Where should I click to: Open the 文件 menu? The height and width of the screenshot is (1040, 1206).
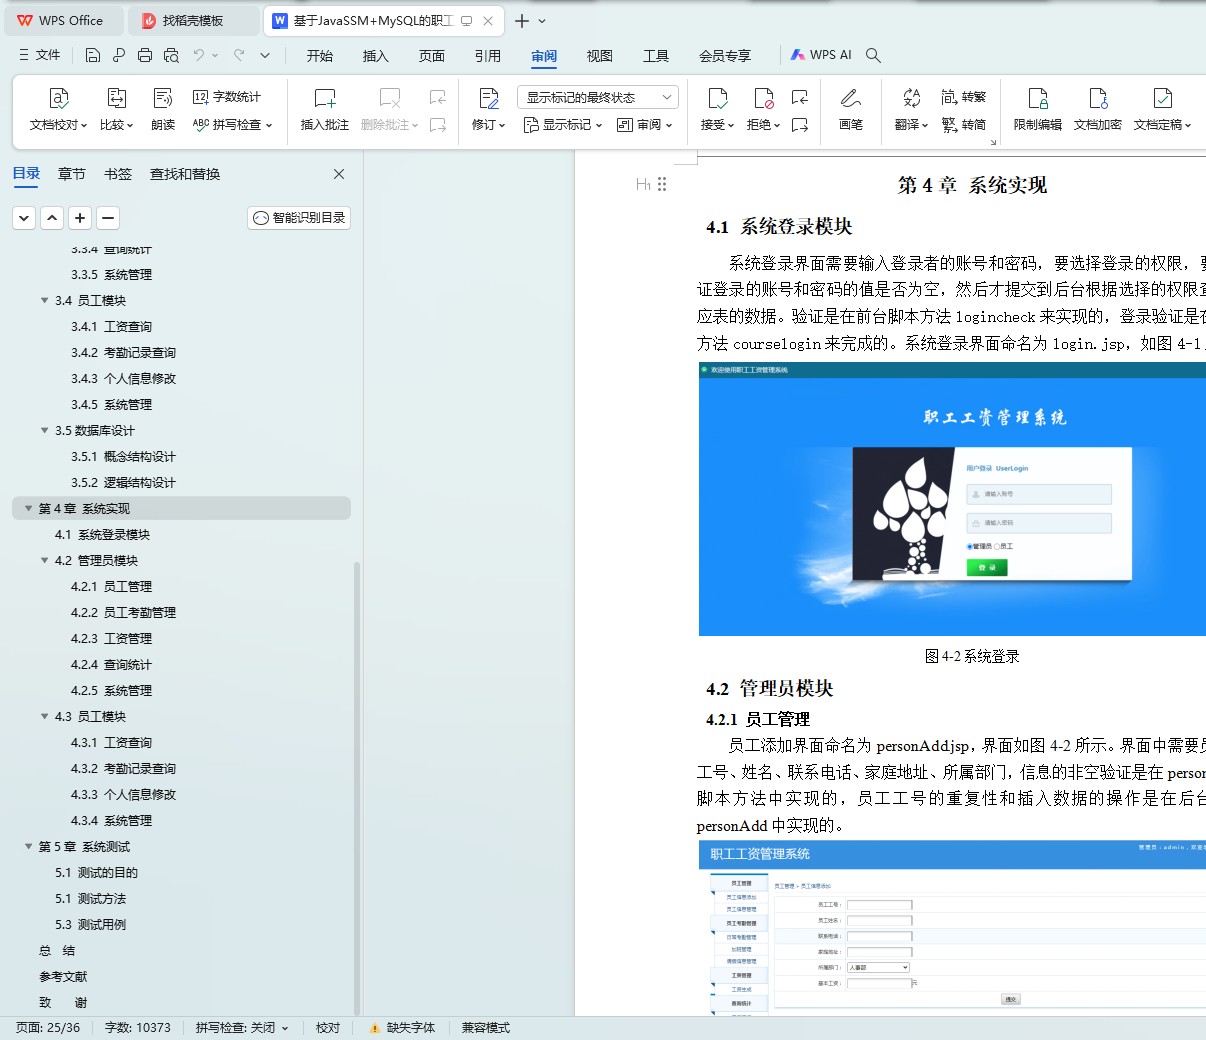click(x=40, y=55)
